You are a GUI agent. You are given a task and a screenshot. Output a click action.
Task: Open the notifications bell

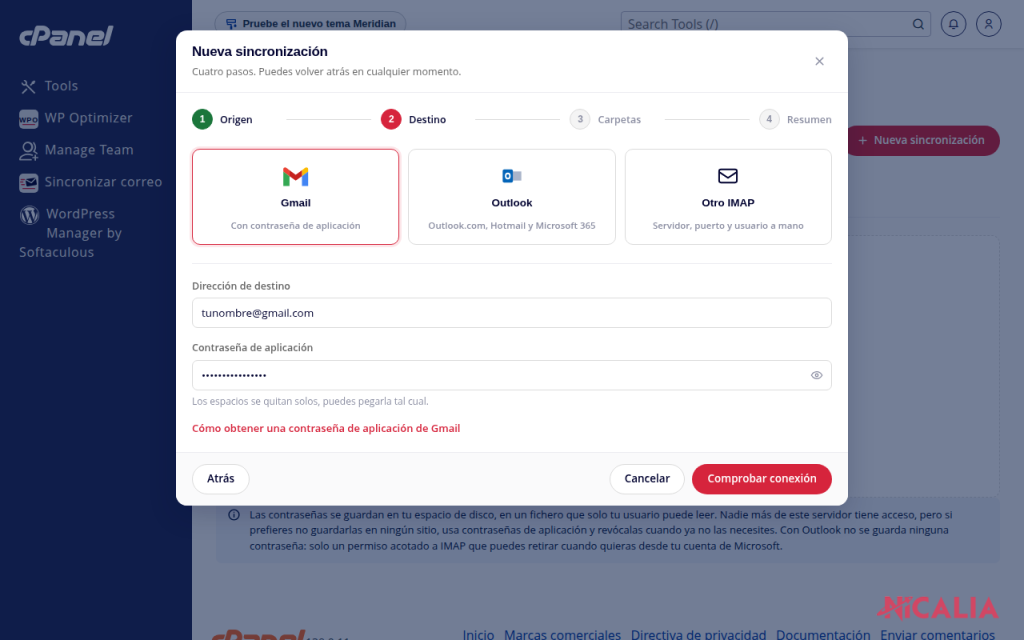click(953, 24)
